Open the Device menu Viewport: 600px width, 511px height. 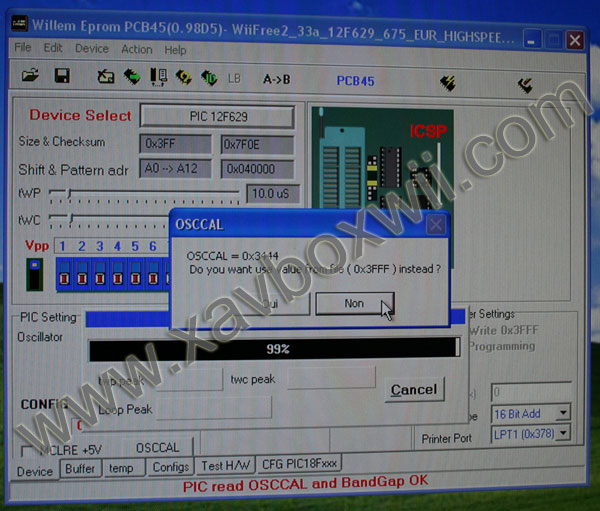coord(92,49)
